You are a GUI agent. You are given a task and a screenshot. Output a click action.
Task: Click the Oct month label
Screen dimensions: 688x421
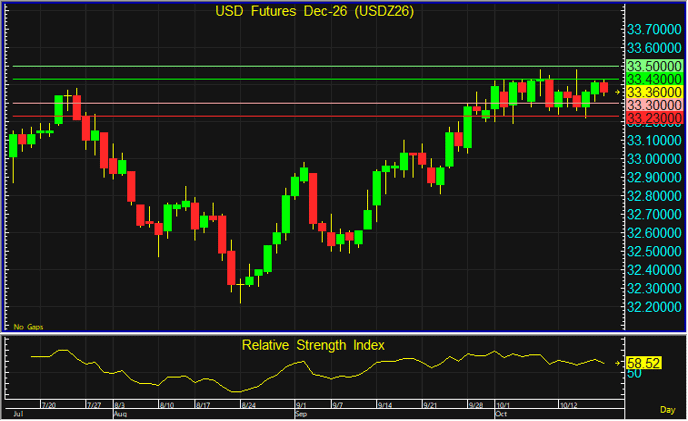[x=501, y=414]
